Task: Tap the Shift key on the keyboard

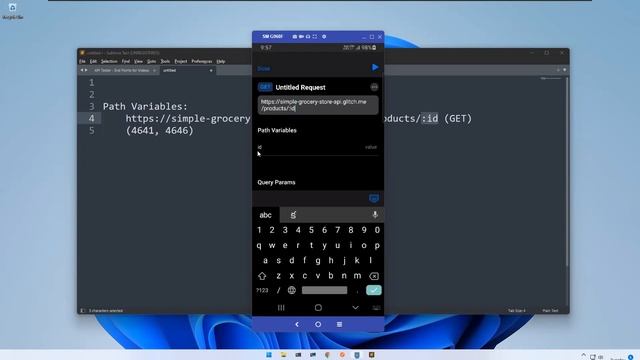Action: point(262,276)
